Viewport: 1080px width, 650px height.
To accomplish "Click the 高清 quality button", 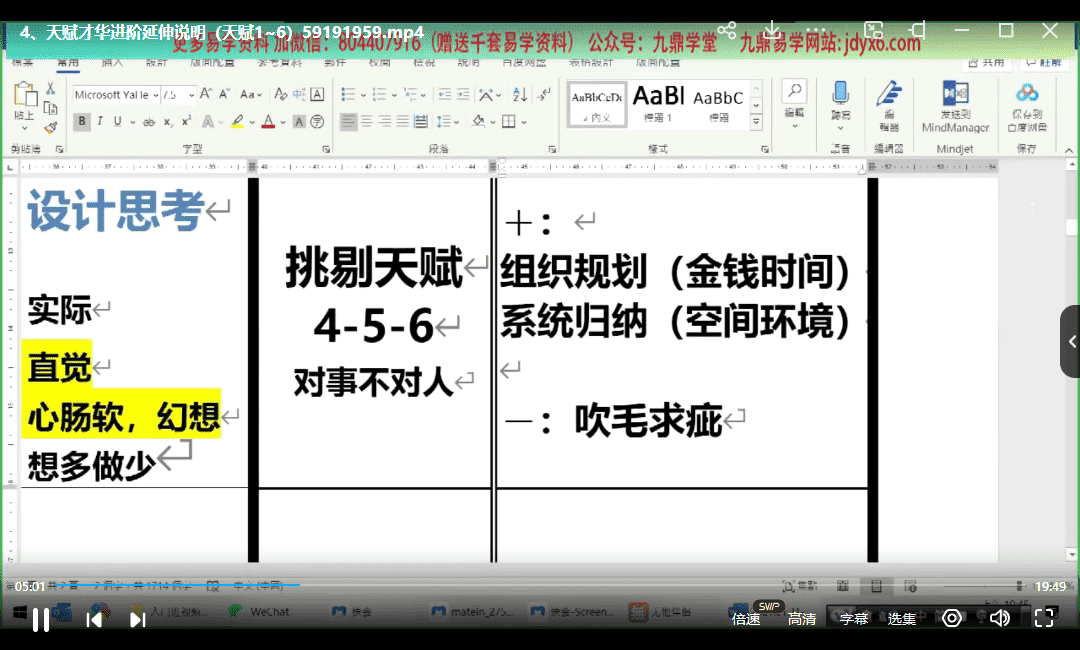I will [801, 619].
